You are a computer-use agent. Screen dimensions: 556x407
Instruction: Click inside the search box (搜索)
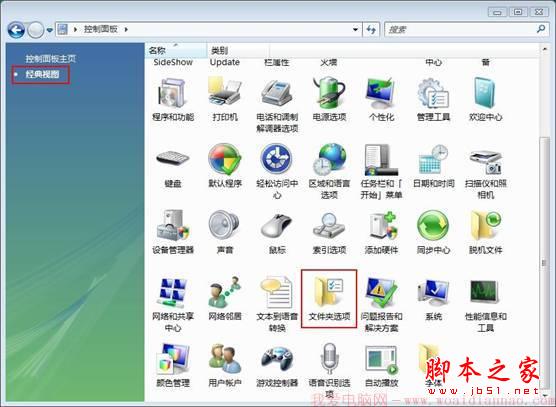tap(460, 29)
